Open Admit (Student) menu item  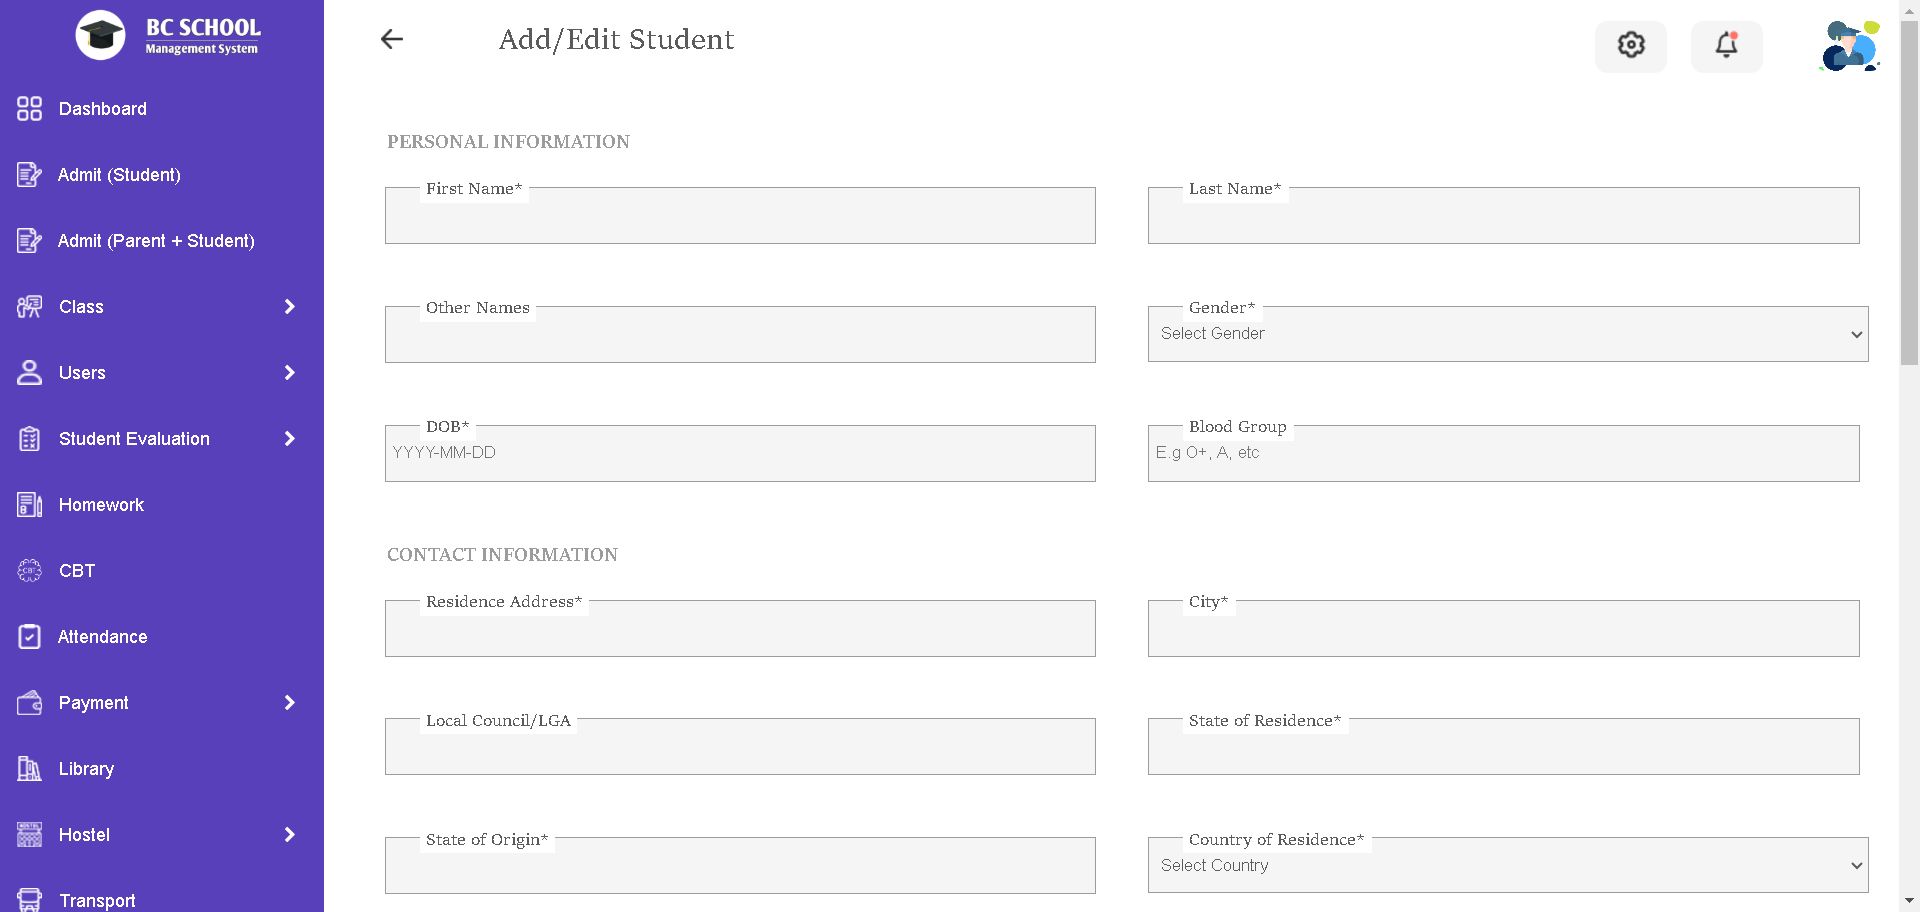tap(119, 175)
